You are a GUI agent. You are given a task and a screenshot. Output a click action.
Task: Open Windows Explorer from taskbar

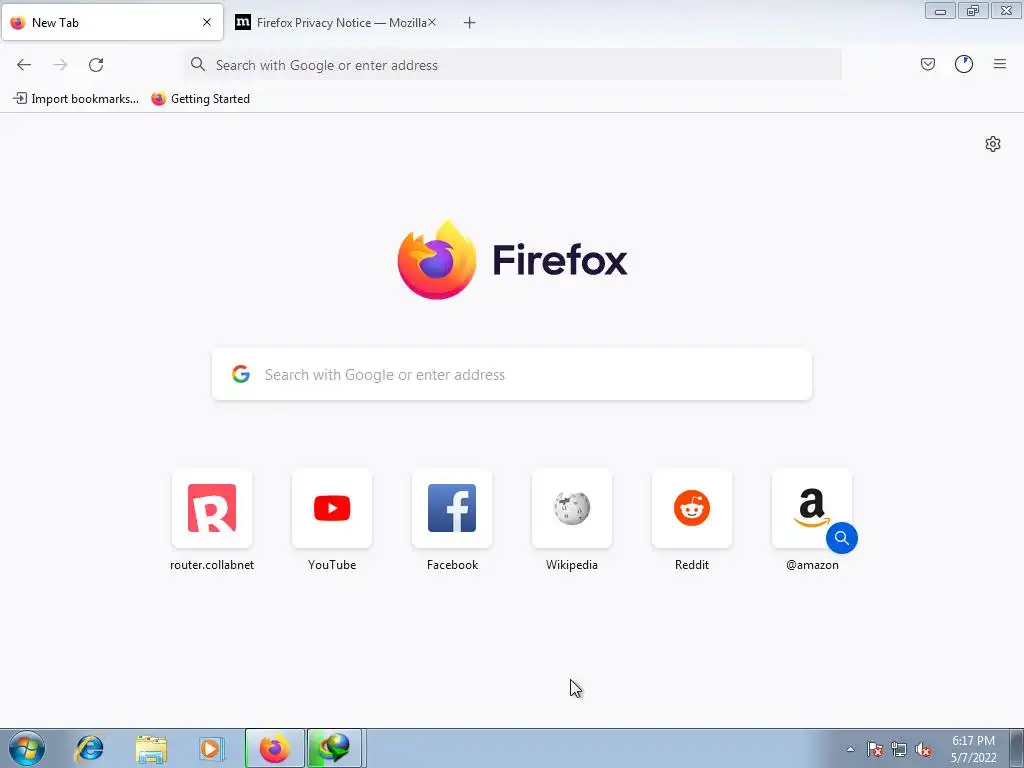[151, 748]
